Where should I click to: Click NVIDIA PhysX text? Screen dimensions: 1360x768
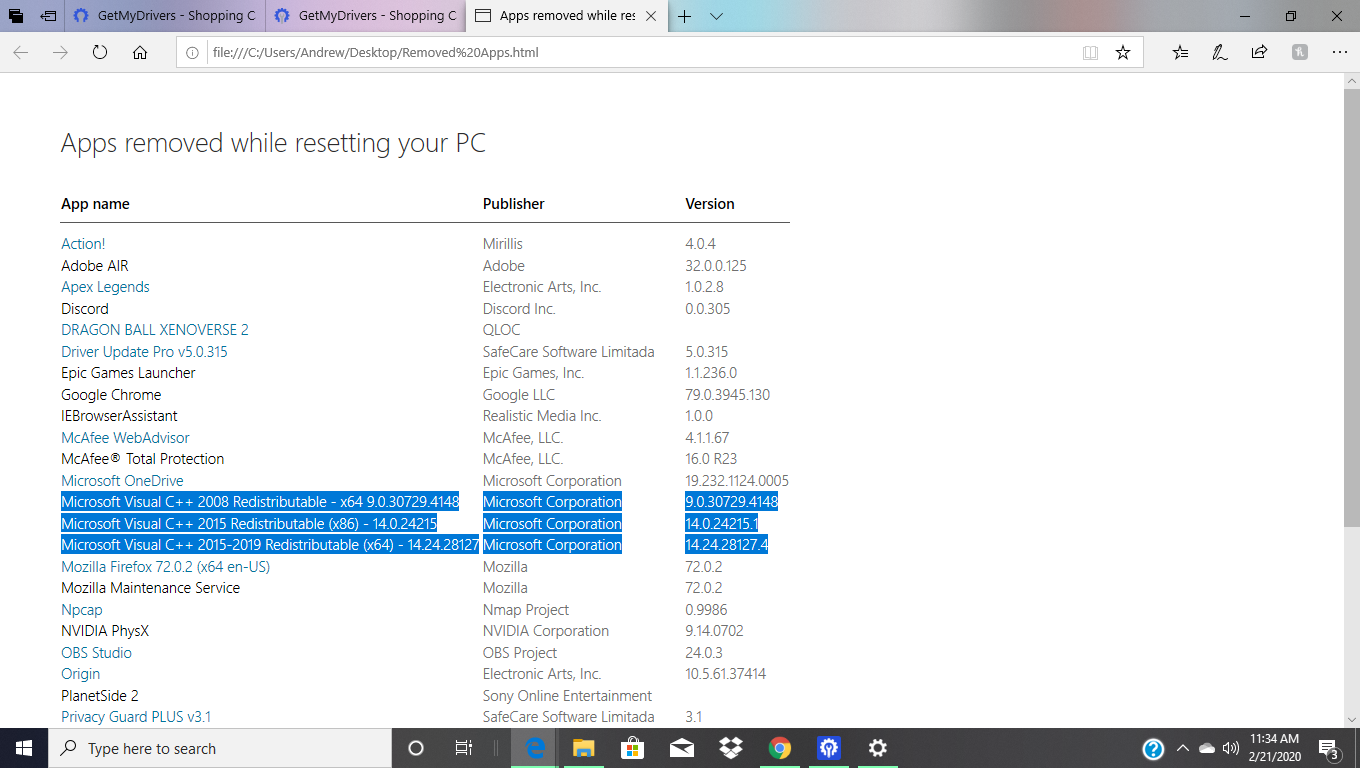[x=105, y=631]
